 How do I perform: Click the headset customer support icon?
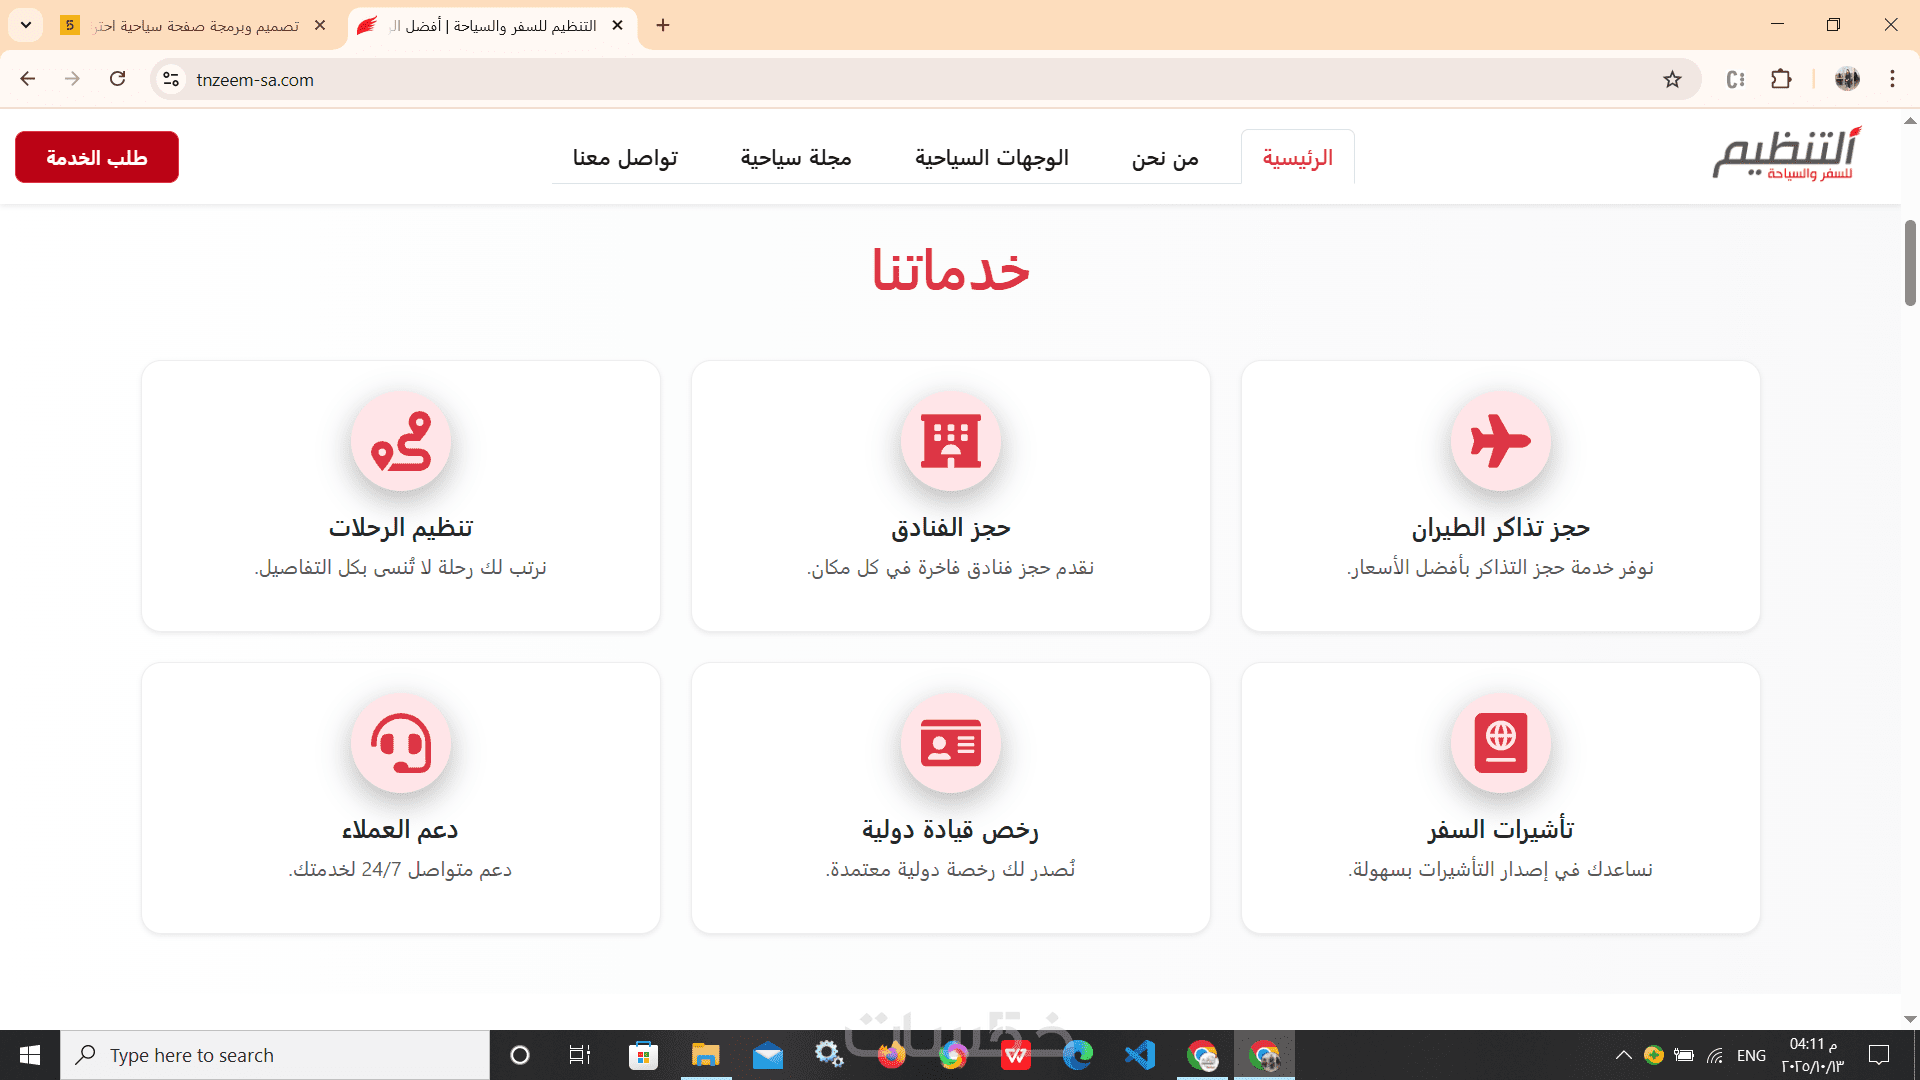coord(400,743)
